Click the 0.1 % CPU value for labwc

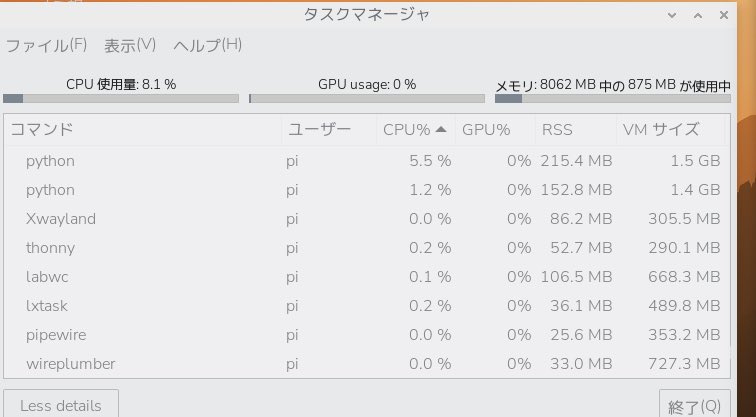(430, 277)
